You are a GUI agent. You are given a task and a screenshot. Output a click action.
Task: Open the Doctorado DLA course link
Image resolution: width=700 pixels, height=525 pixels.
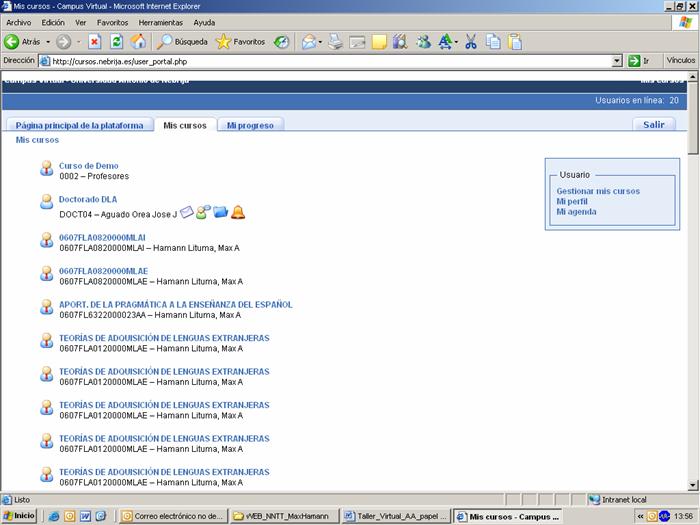pyautogui.click(x=88, y=199)
